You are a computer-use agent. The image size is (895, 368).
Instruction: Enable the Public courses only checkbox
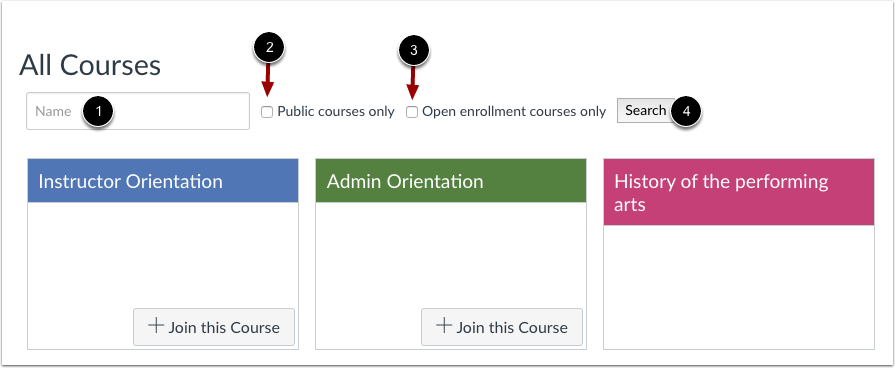pyautogui.click(x=267, y=112)
